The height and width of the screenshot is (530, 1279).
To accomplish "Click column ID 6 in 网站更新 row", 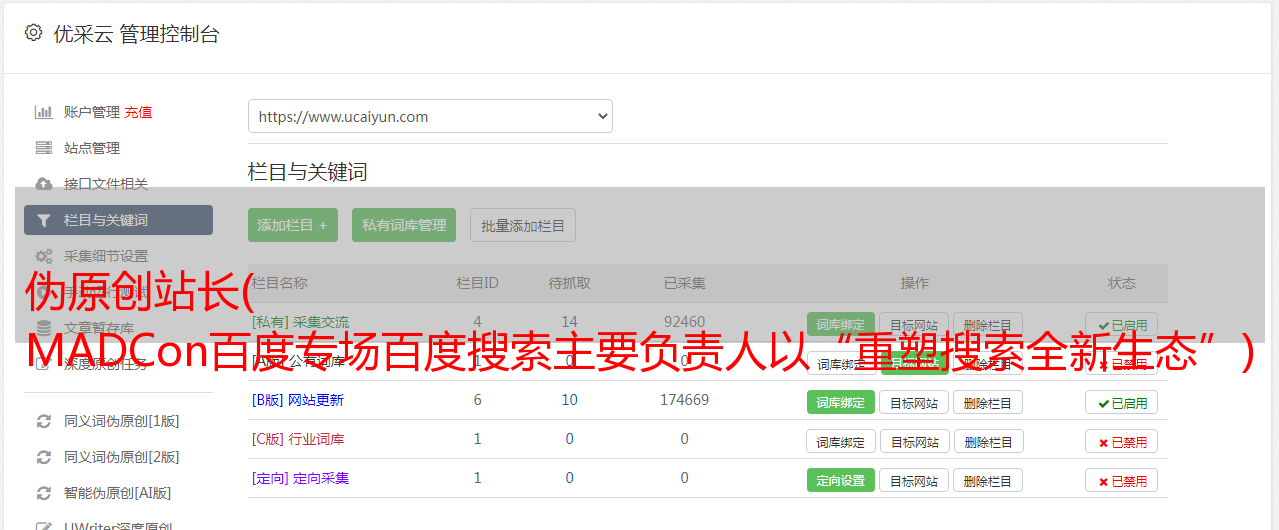I will pyautogui.click(x=477, y=400).
